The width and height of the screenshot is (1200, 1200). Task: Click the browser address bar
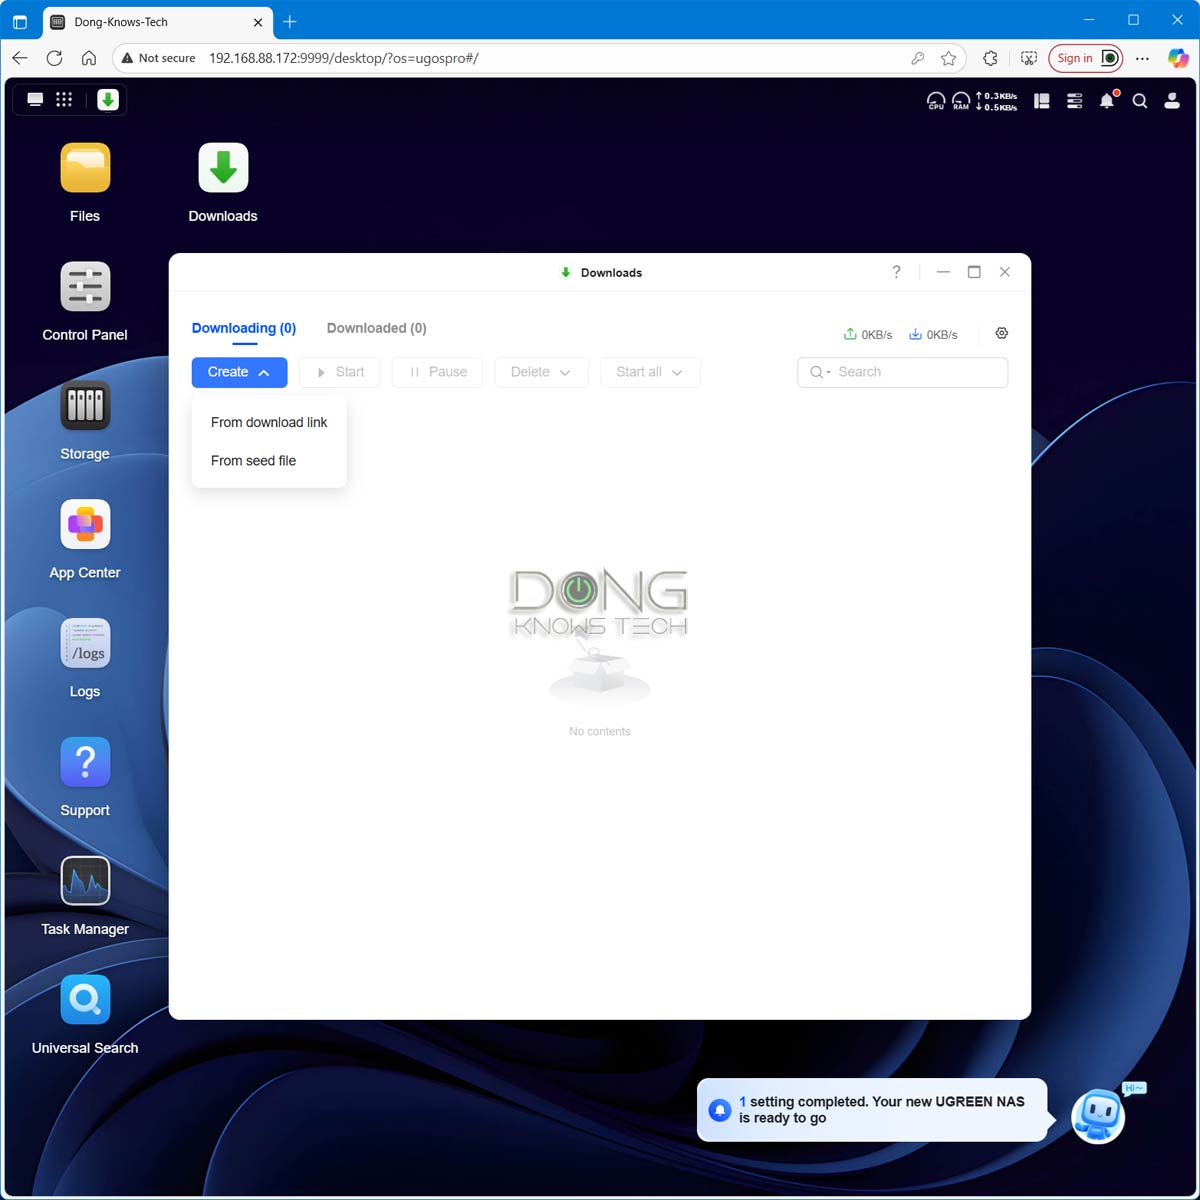click(540, 58)
